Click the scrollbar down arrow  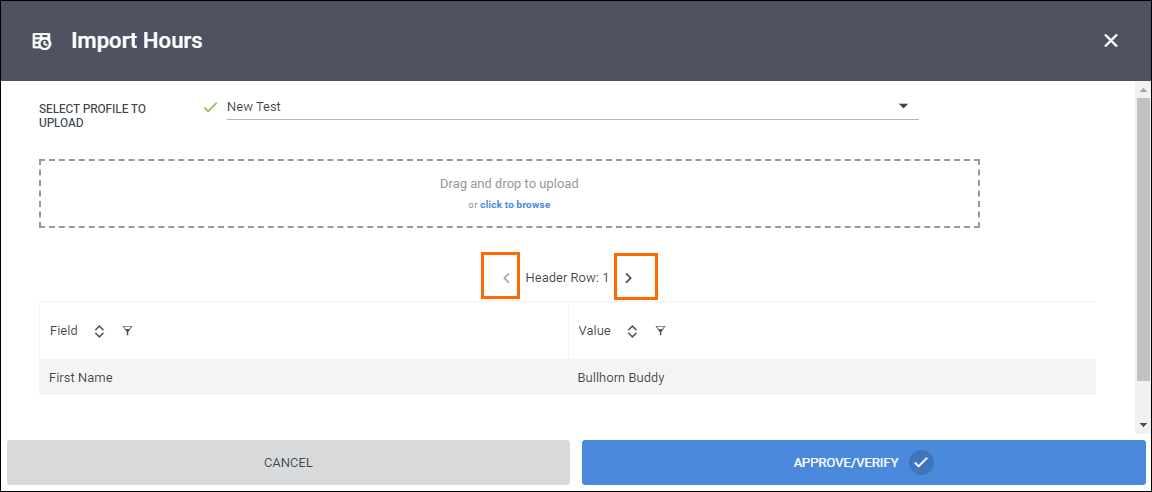pos(1143,425)
